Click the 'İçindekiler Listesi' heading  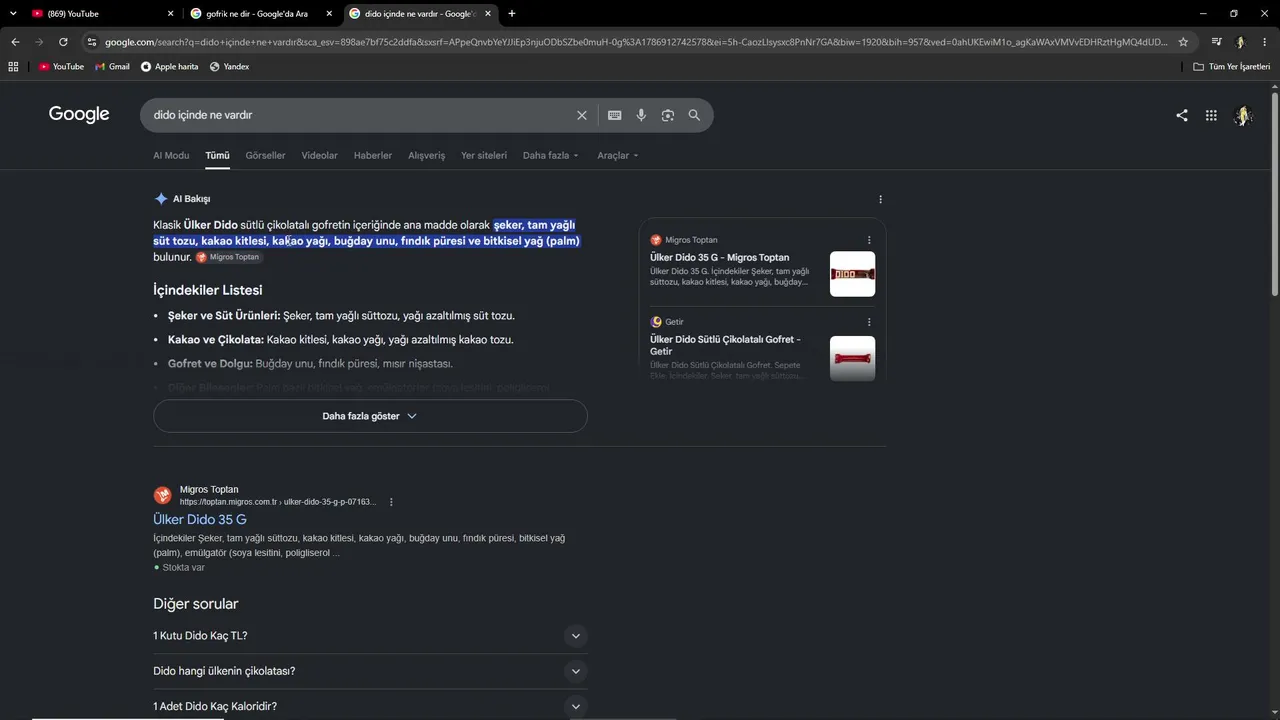coord(208,290)
